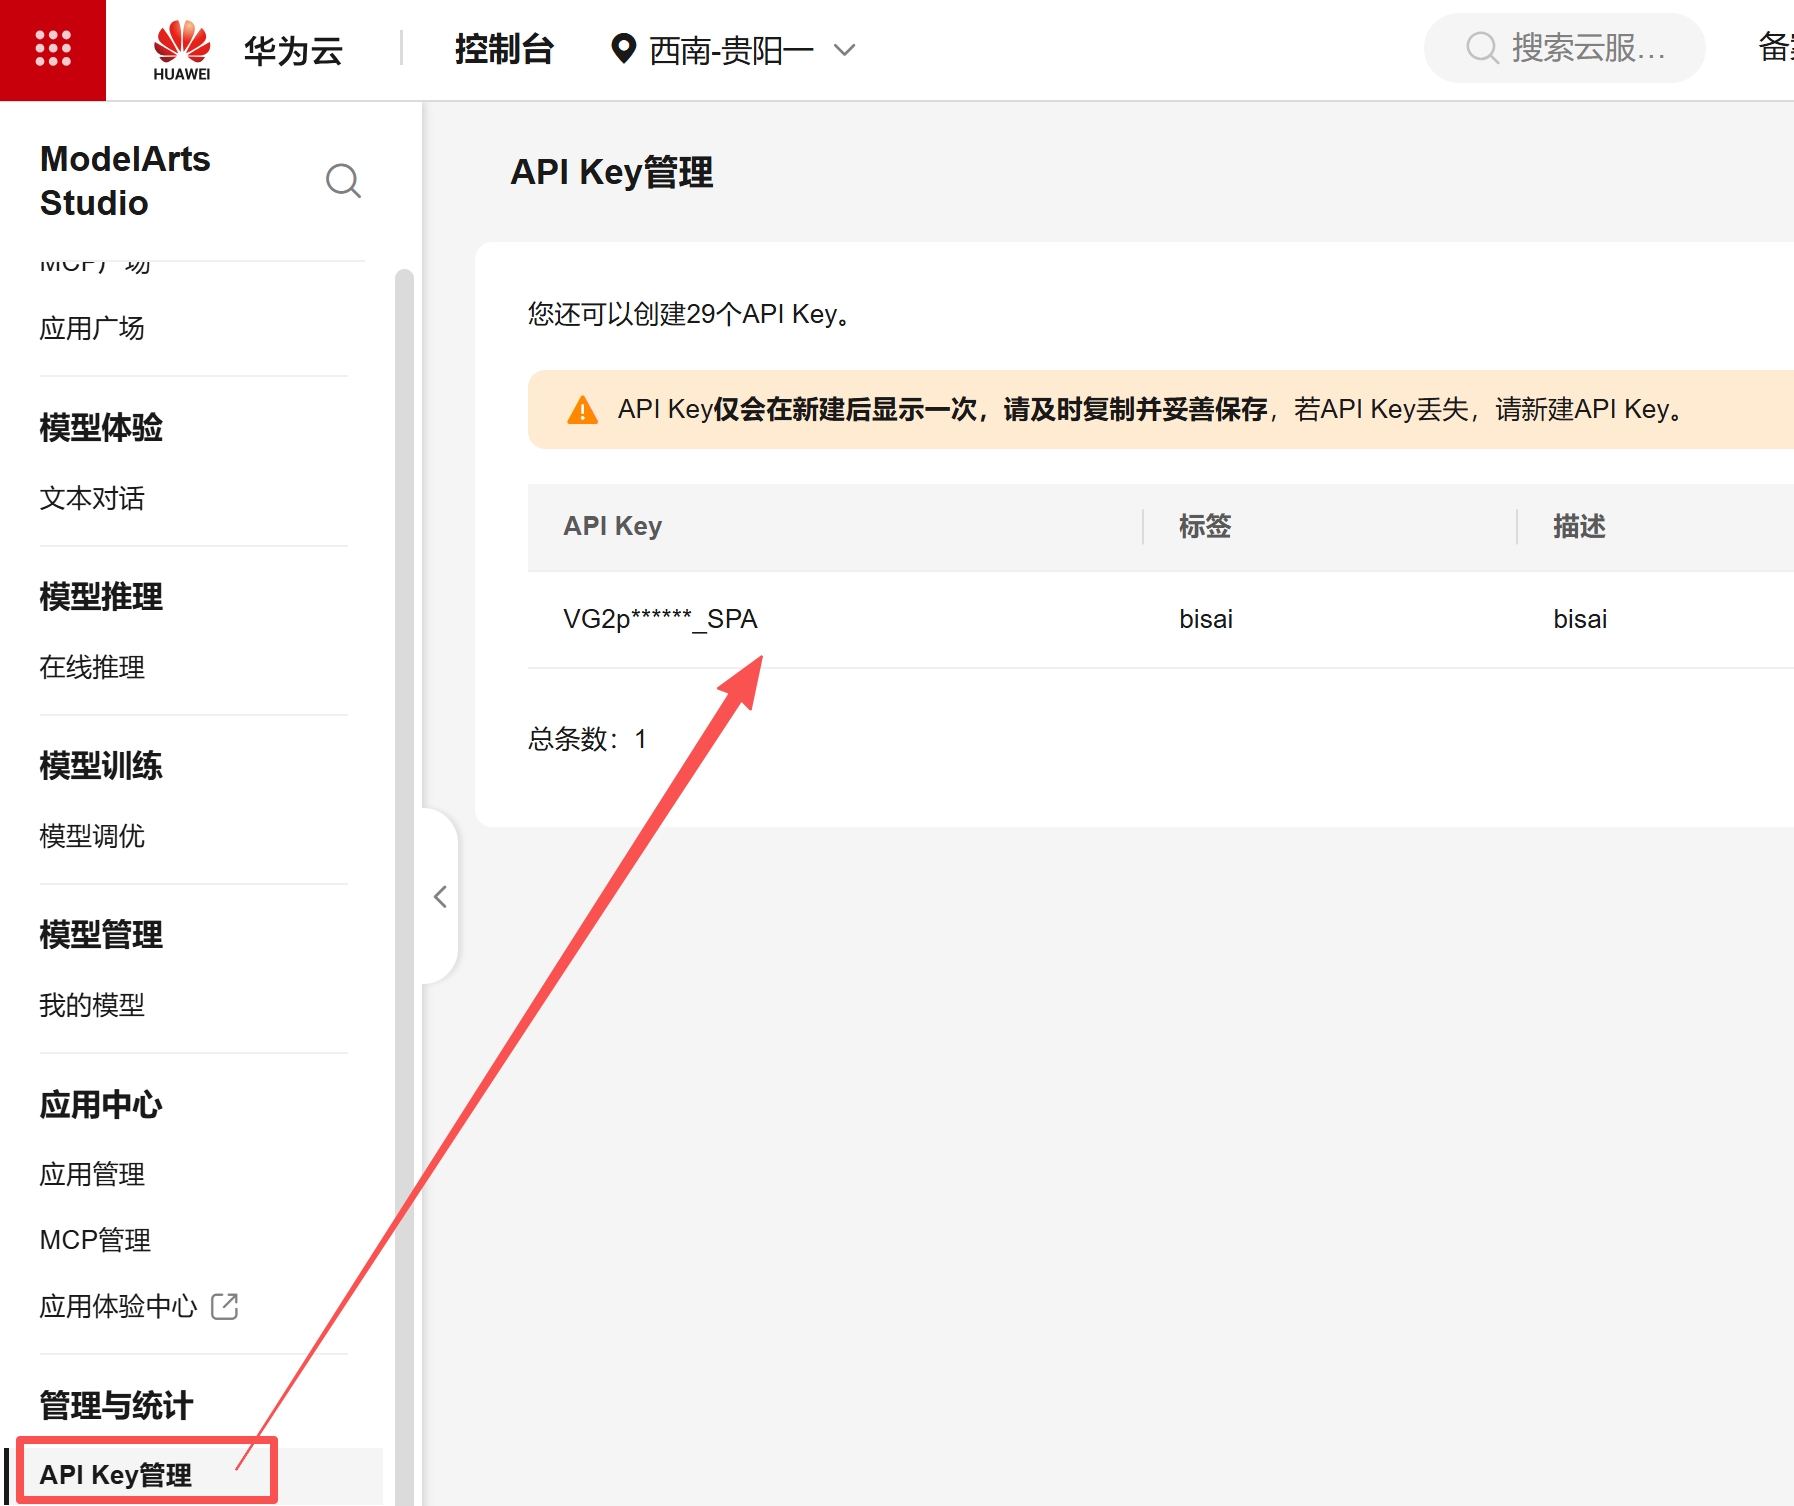Click the bisai value under 标签 column
Viewport: 1794px width, 1506px height.
point(1206,619)
